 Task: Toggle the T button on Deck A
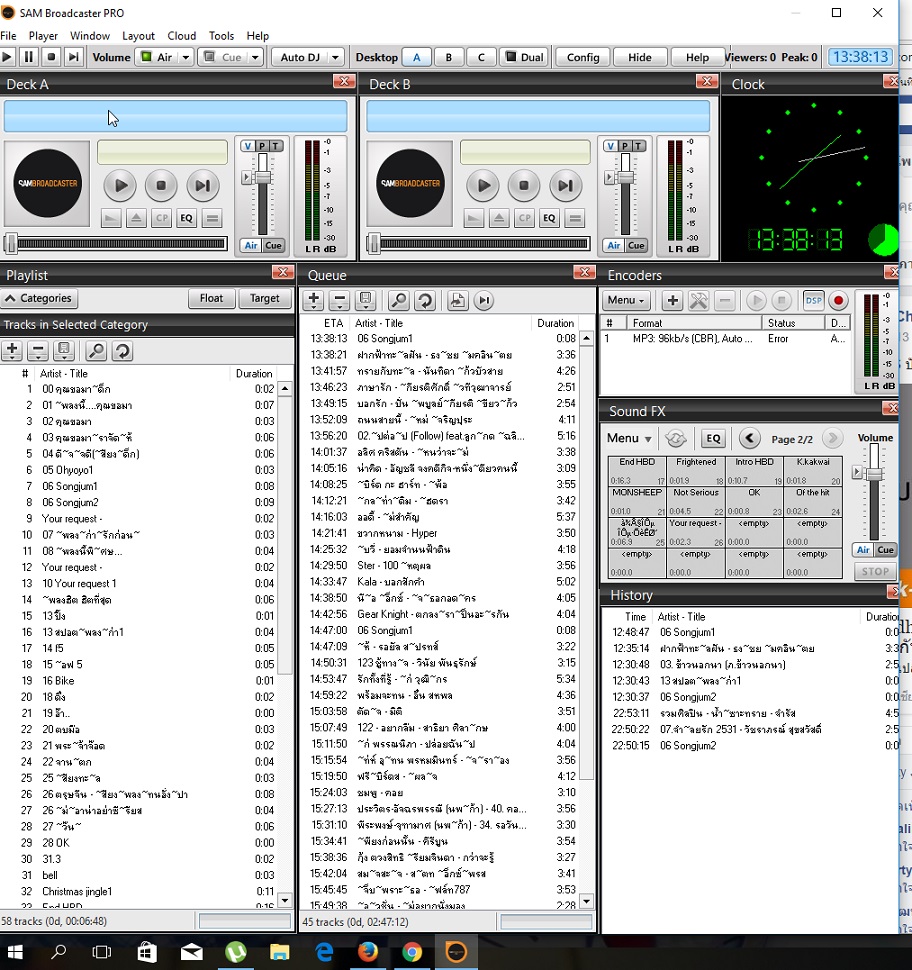pos(276,146)
